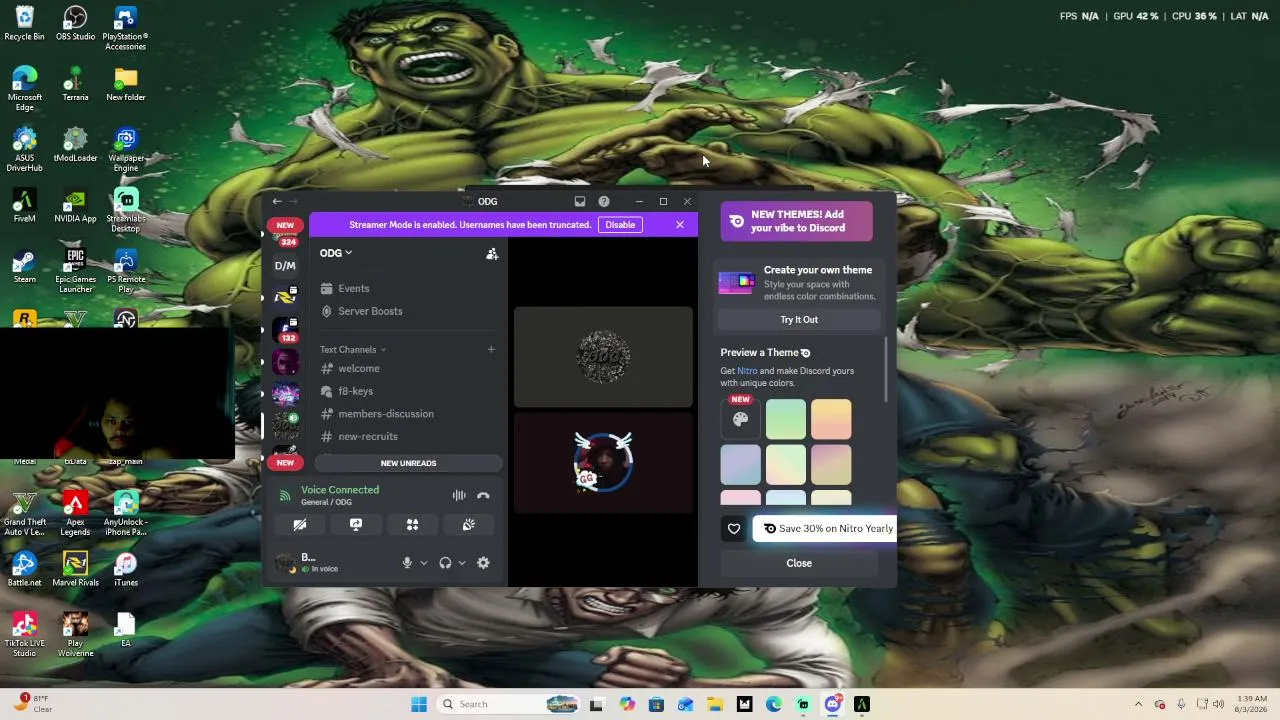Open OBS Studio desktop shortcut
The image size is (1280, 720).
coord(75,25)
